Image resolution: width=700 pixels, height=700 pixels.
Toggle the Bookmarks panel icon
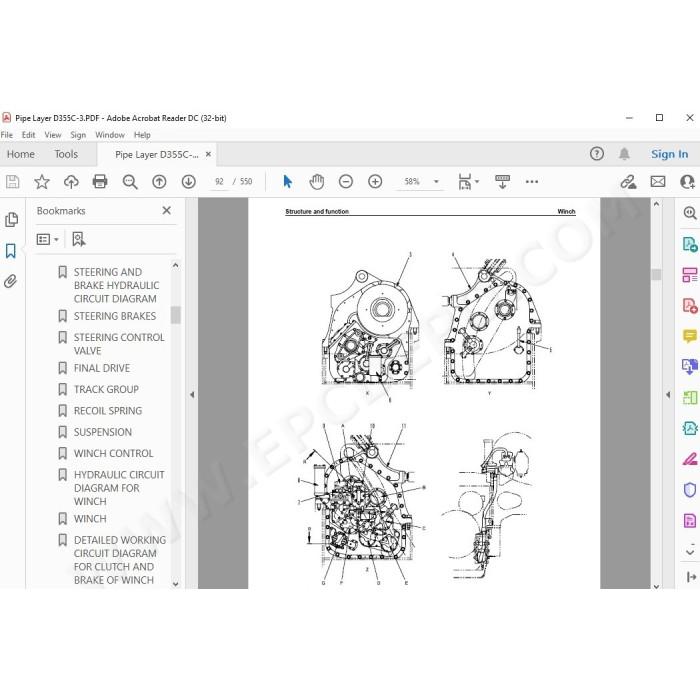(11, 251)
